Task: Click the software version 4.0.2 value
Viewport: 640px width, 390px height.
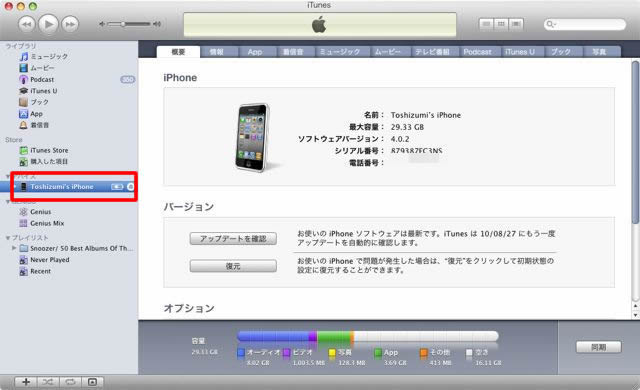Action: click(x=400, y=139)
